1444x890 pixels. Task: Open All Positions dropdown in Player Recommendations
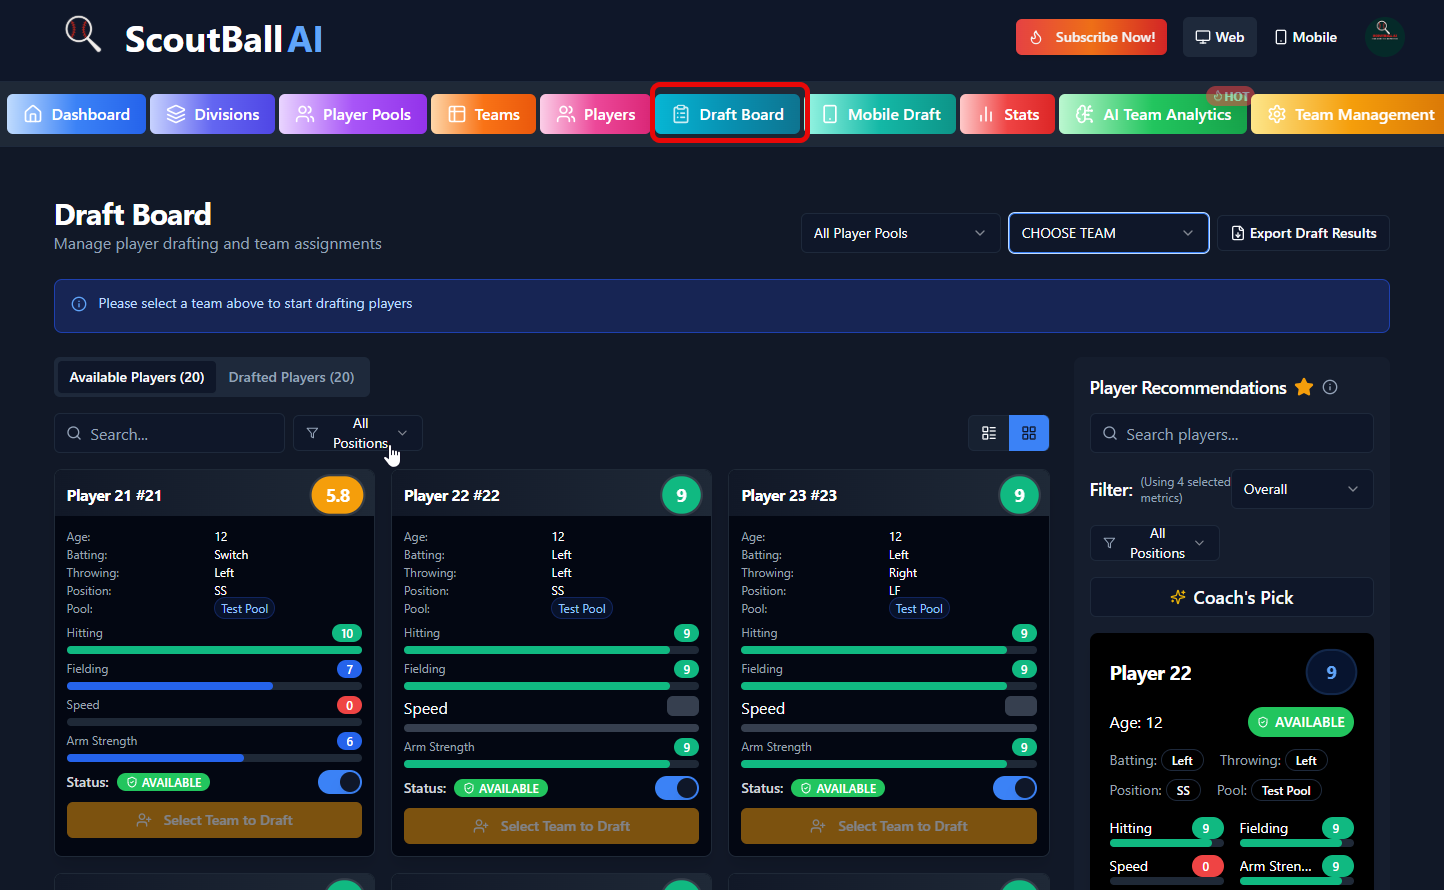pyautogui.click(x=1155, y=543)
